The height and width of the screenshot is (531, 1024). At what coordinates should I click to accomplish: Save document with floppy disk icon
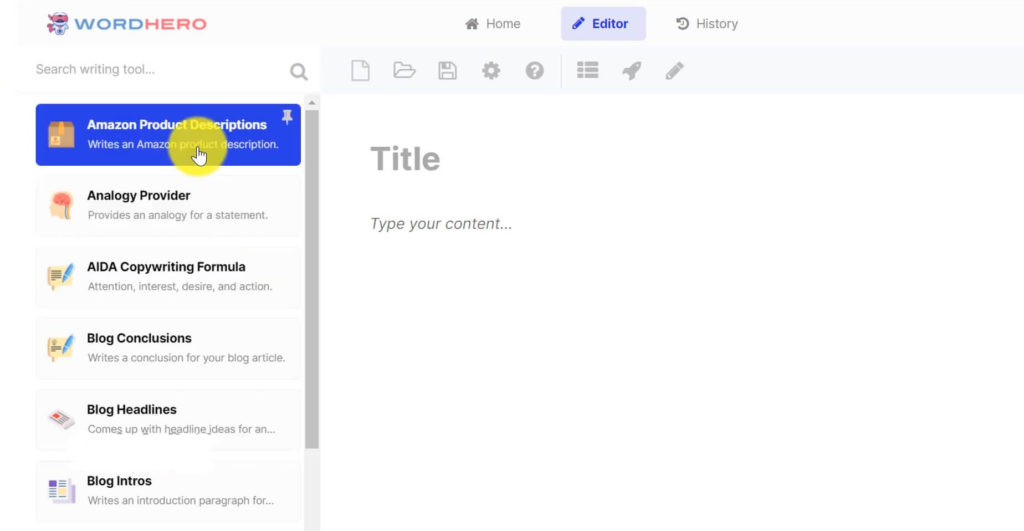point(447,71)
